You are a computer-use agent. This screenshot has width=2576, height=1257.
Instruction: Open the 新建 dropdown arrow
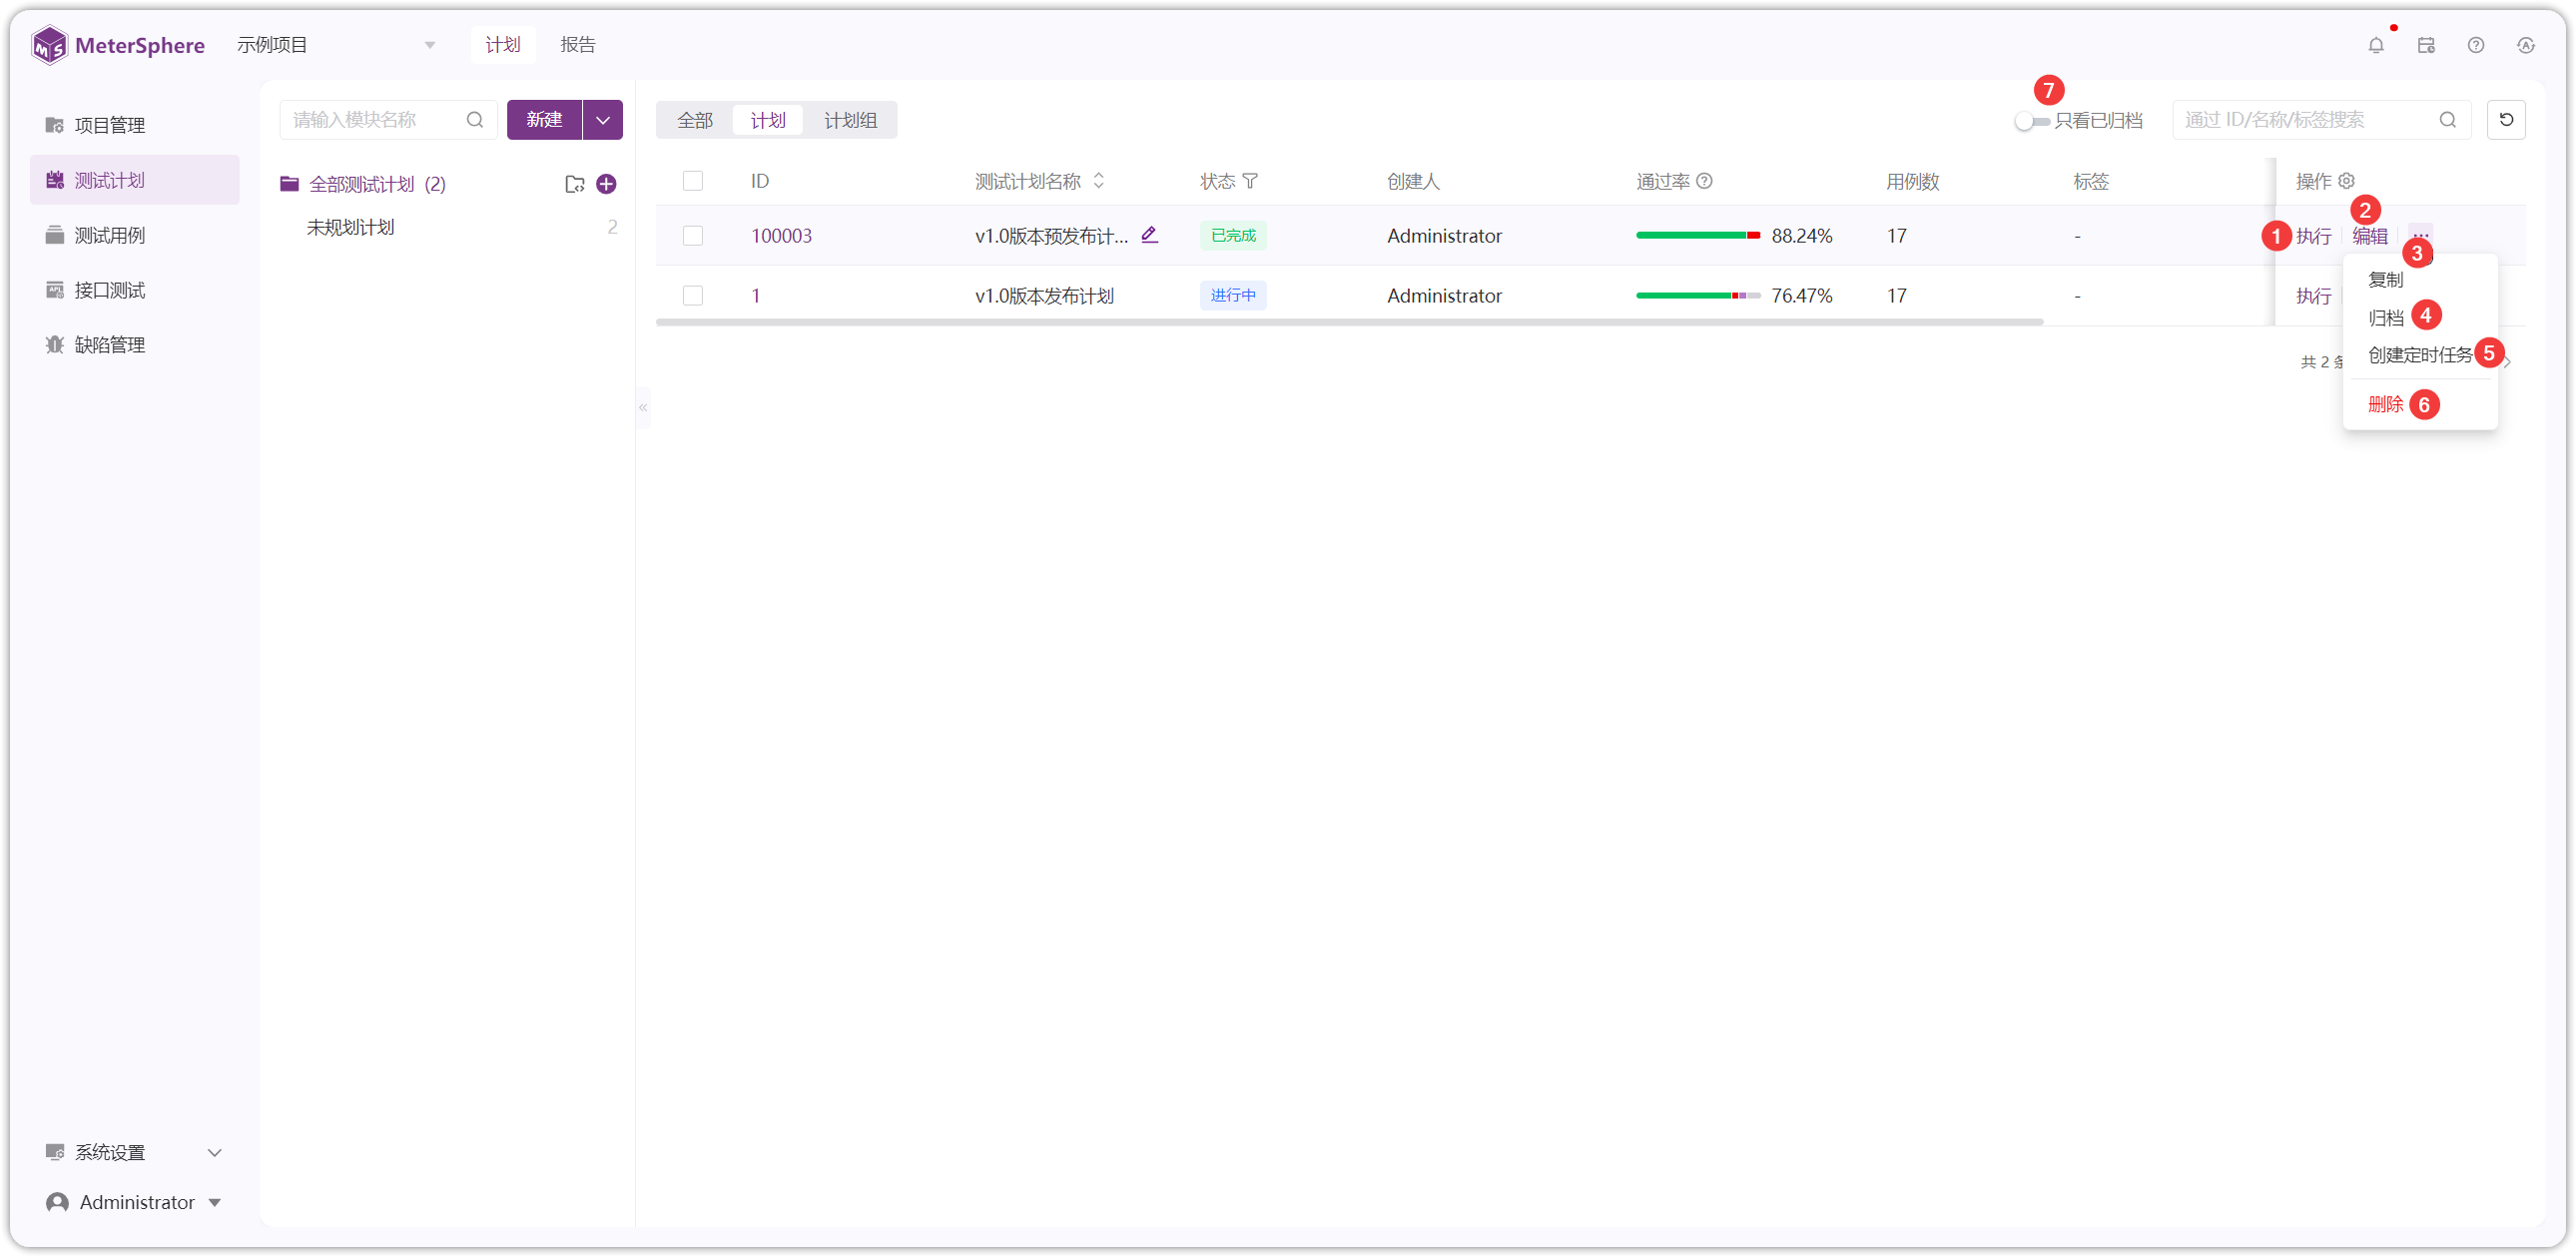pyautogui.click(x=603, y=120)
